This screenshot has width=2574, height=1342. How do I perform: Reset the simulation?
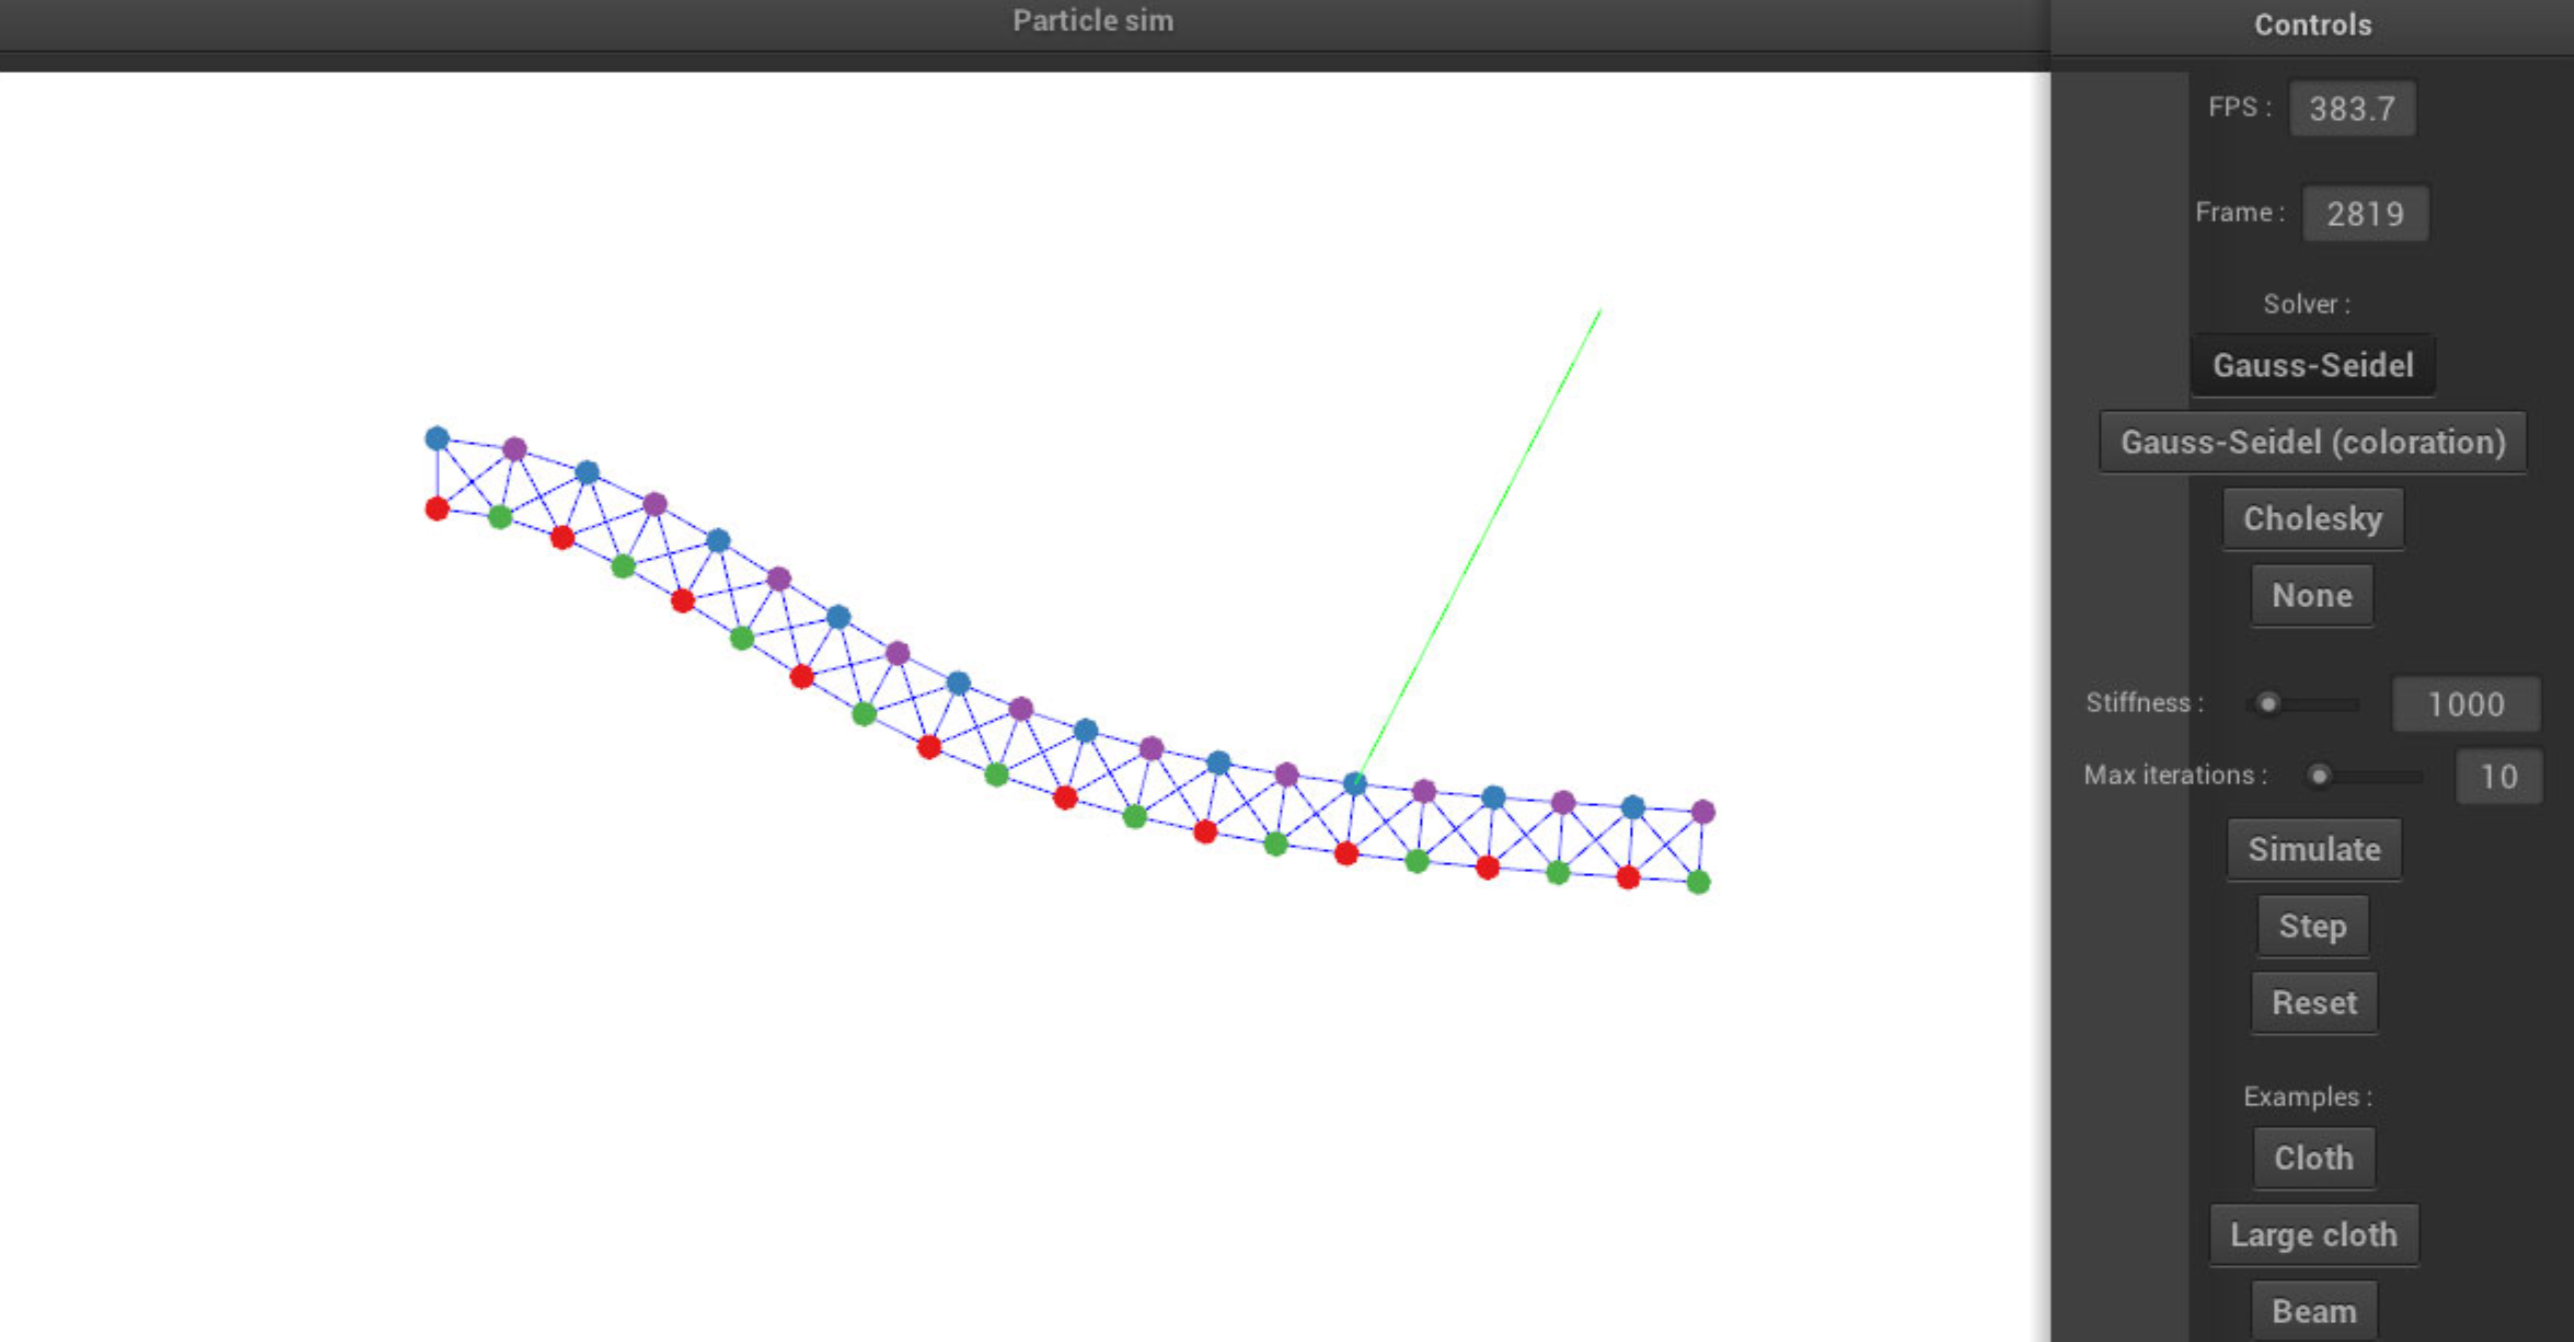click(x=2313, y=1002)
